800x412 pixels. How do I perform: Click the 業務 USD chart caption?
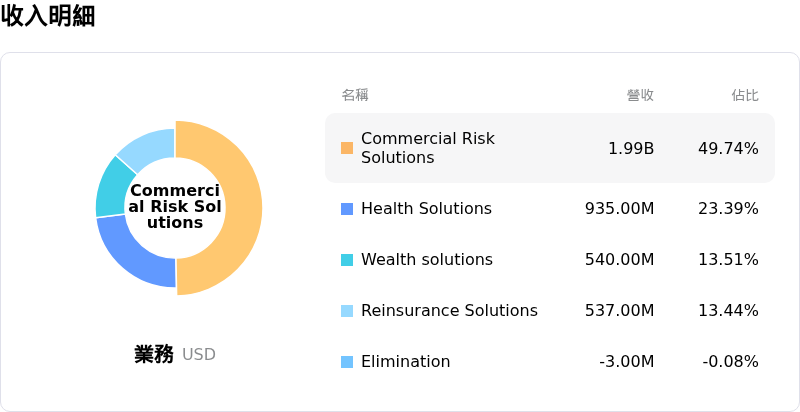pyautogui.click(x=175, y=354)
